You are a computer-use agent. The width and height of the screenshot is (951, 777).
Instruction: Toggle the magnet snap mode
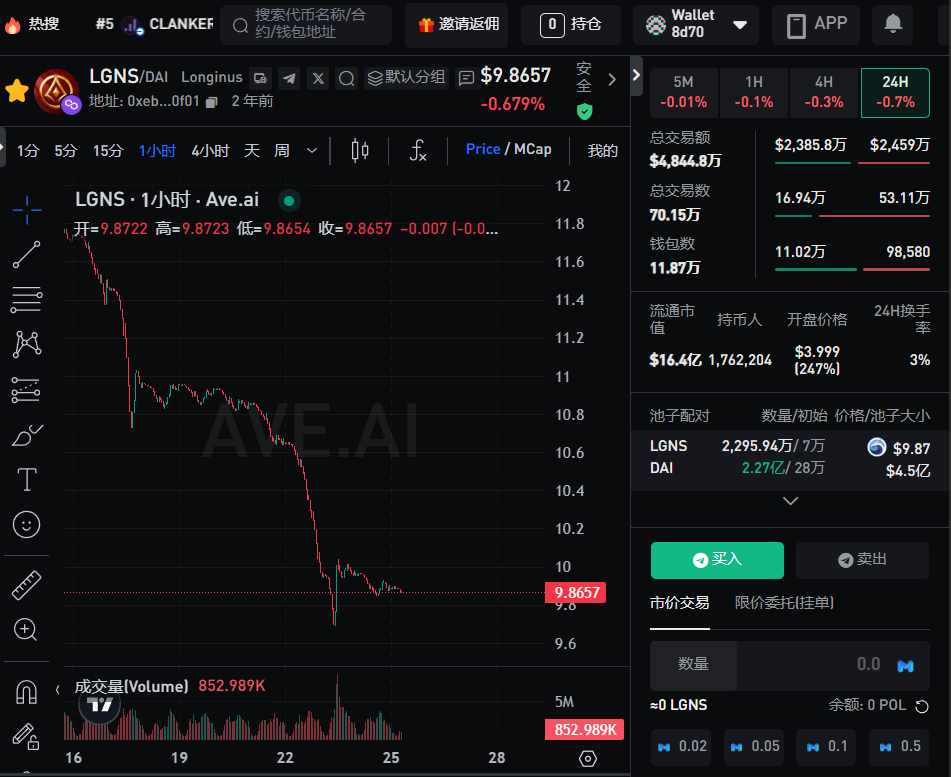point(26,691)
